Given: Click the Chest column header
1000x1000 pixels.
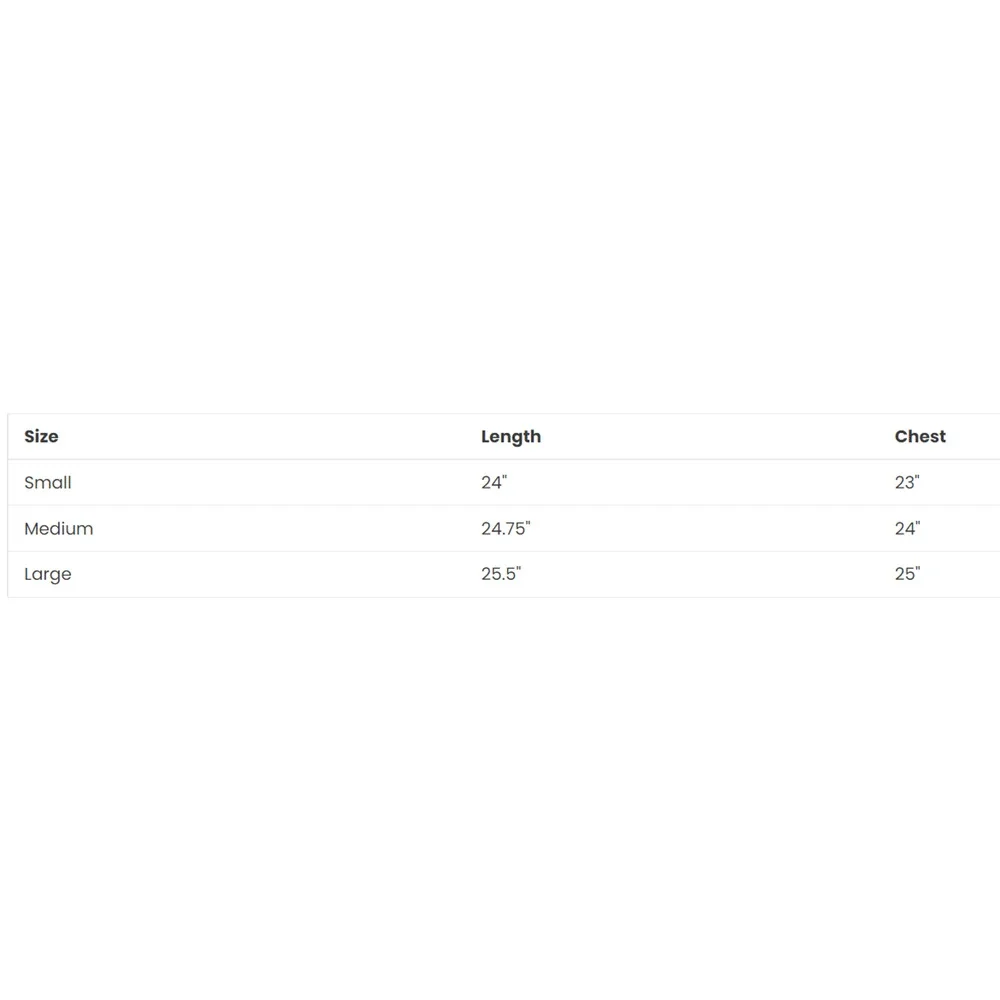Looking at the screenshot, I should pos(920,436).
